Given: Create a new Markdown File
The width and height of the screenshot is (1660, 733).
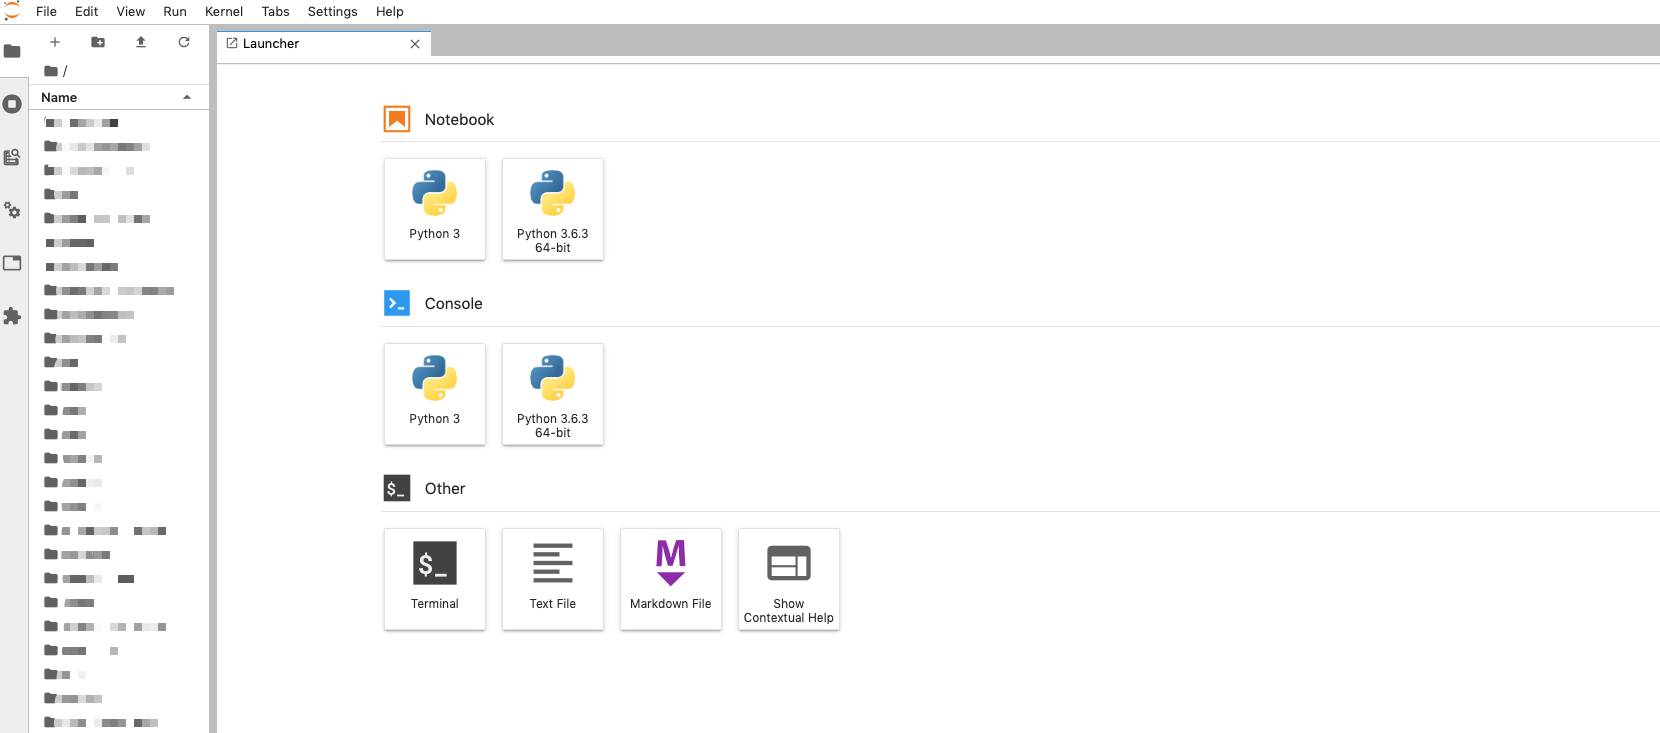Looking at the screenshot, I should [x=671, y=579].
